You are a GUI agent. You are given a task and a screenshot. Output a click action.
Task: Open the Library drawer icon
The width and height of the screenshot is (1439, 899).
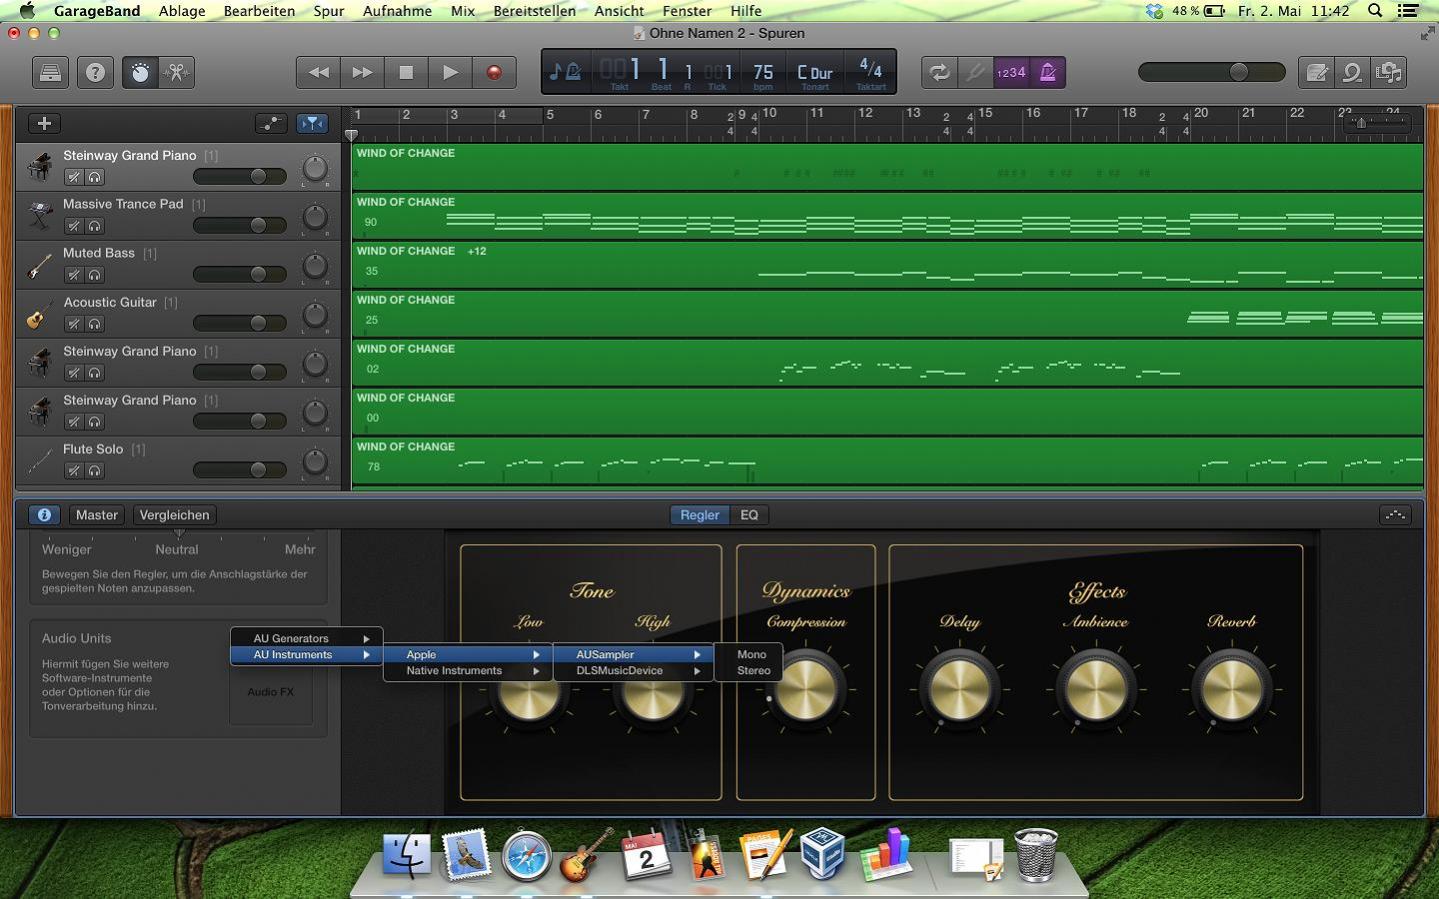click(50, 73)
